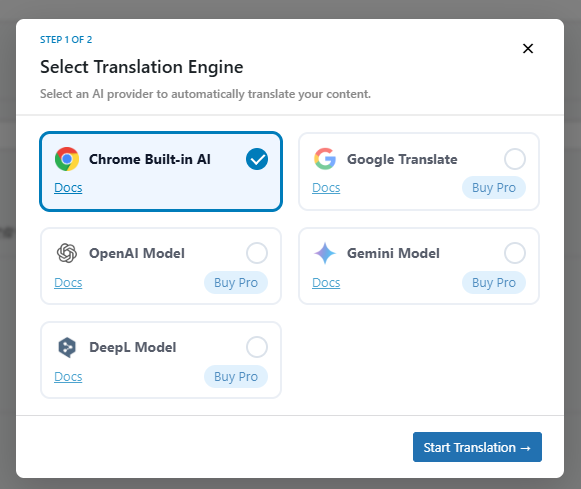Click the Start Translation button

tap(477, 447)
